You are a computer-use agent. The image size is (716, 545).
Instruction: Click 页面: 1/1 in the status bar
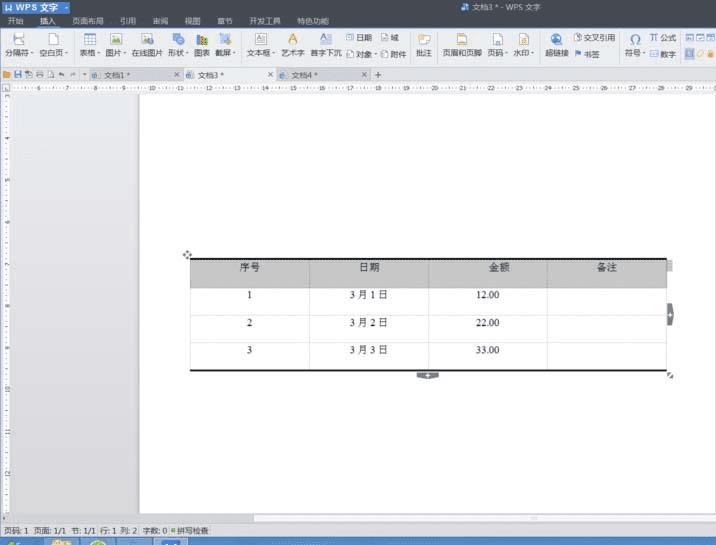point(50,530)
